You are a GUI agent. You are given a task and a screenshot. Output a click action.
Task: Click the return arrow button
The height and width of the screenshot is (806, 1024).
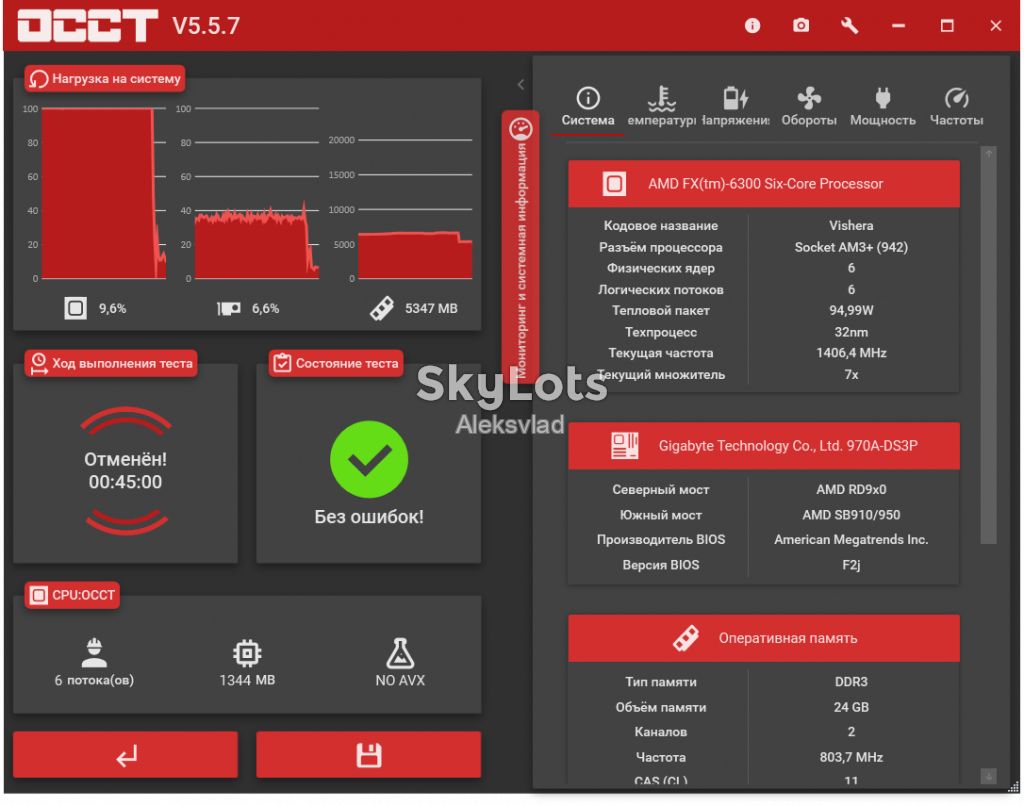125,755
